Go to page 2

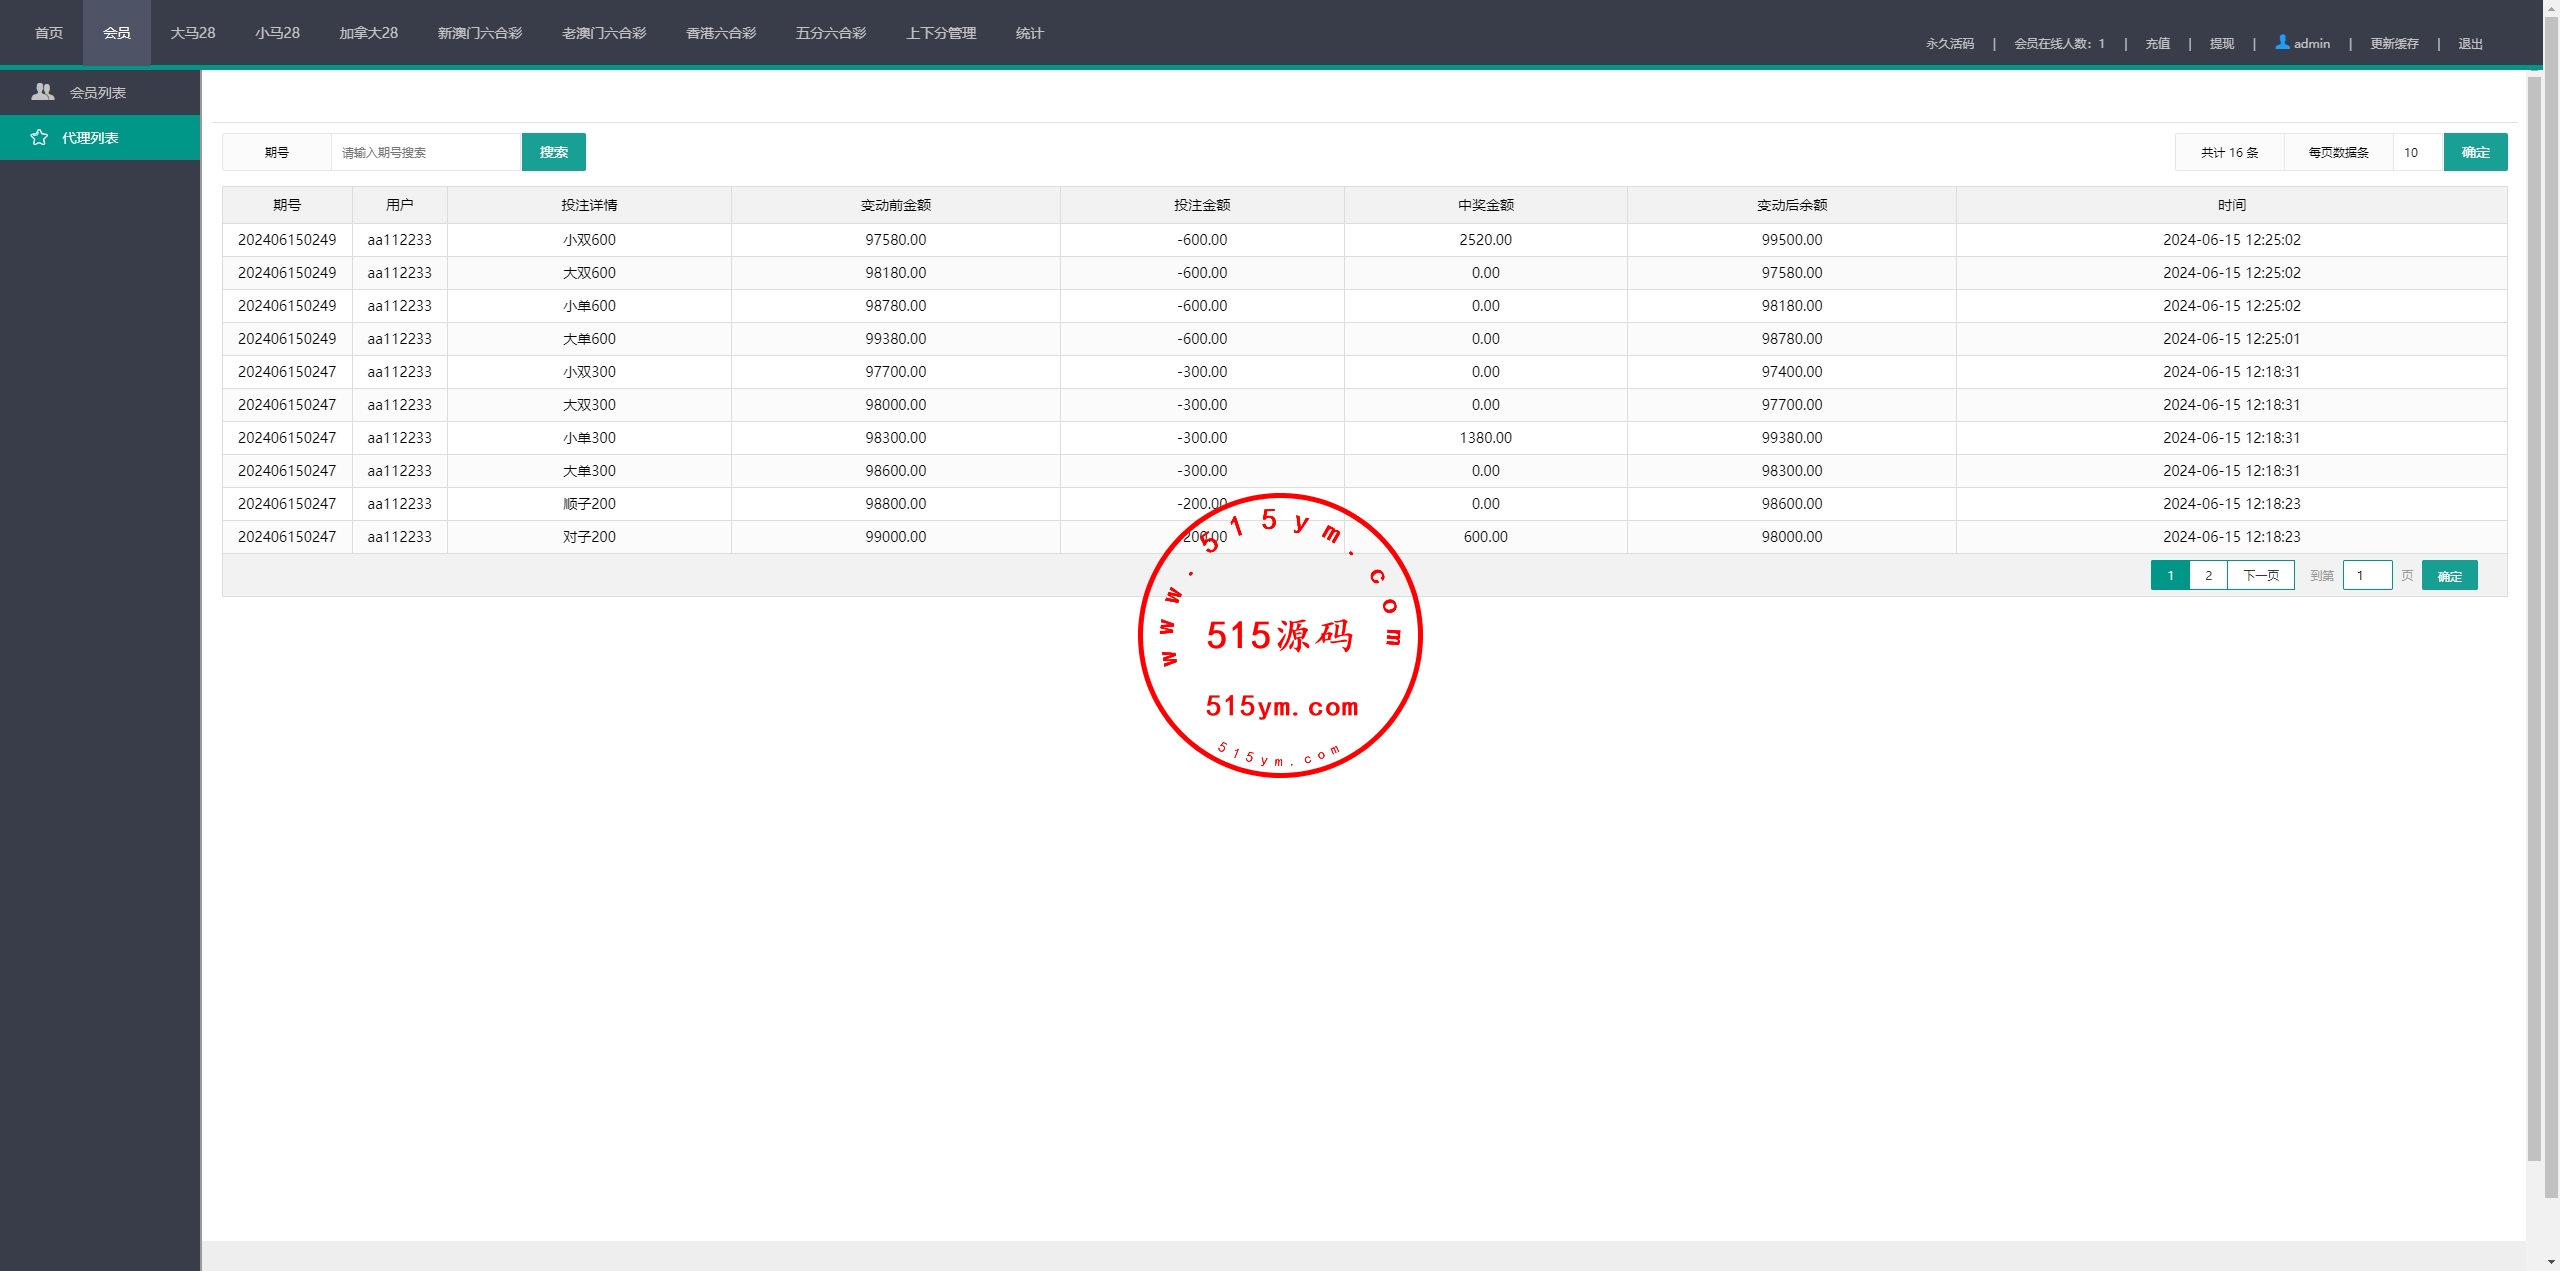(x=2208, y=576)
